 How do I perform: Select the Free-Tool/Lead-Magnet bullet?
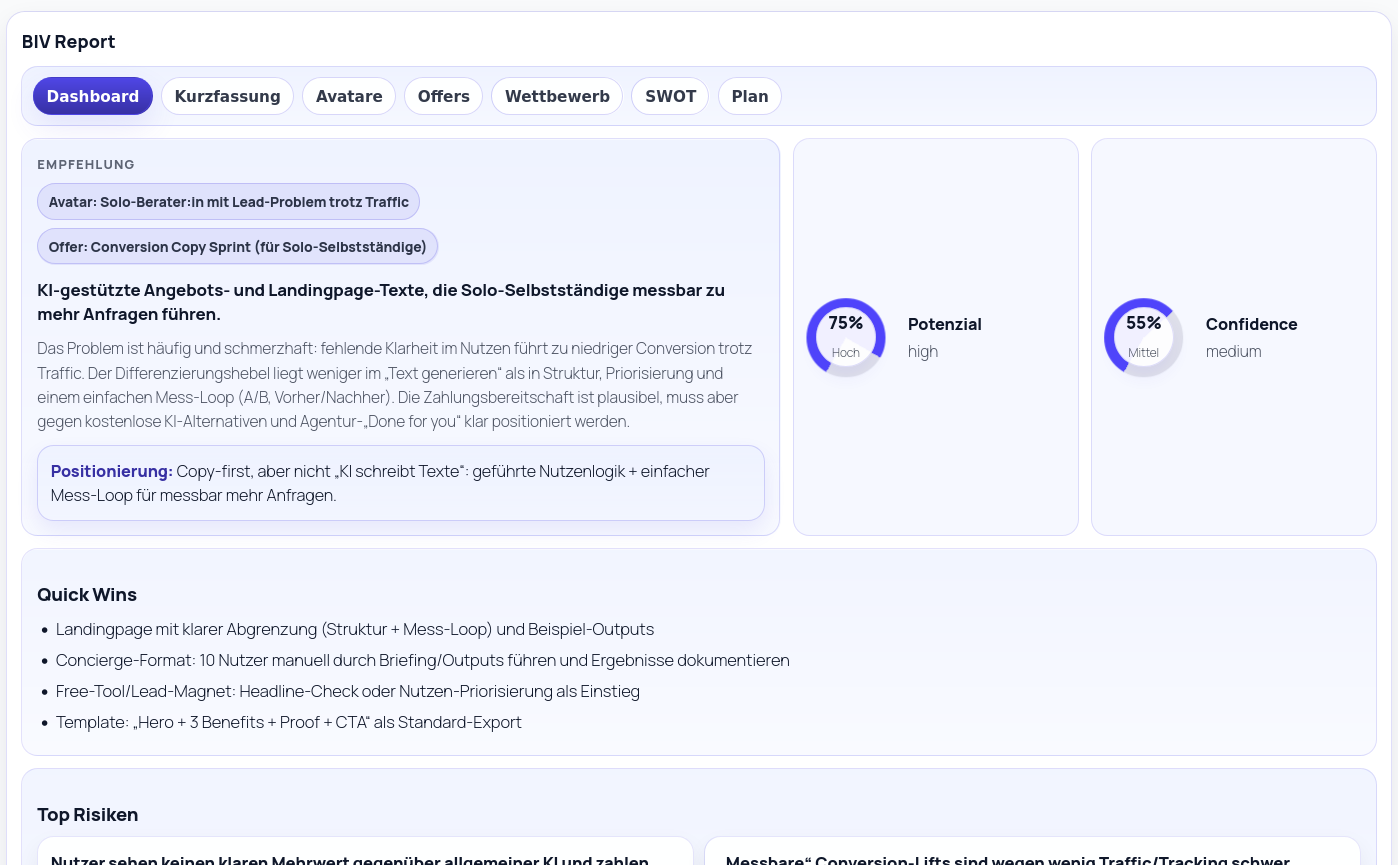coord(348,691)
